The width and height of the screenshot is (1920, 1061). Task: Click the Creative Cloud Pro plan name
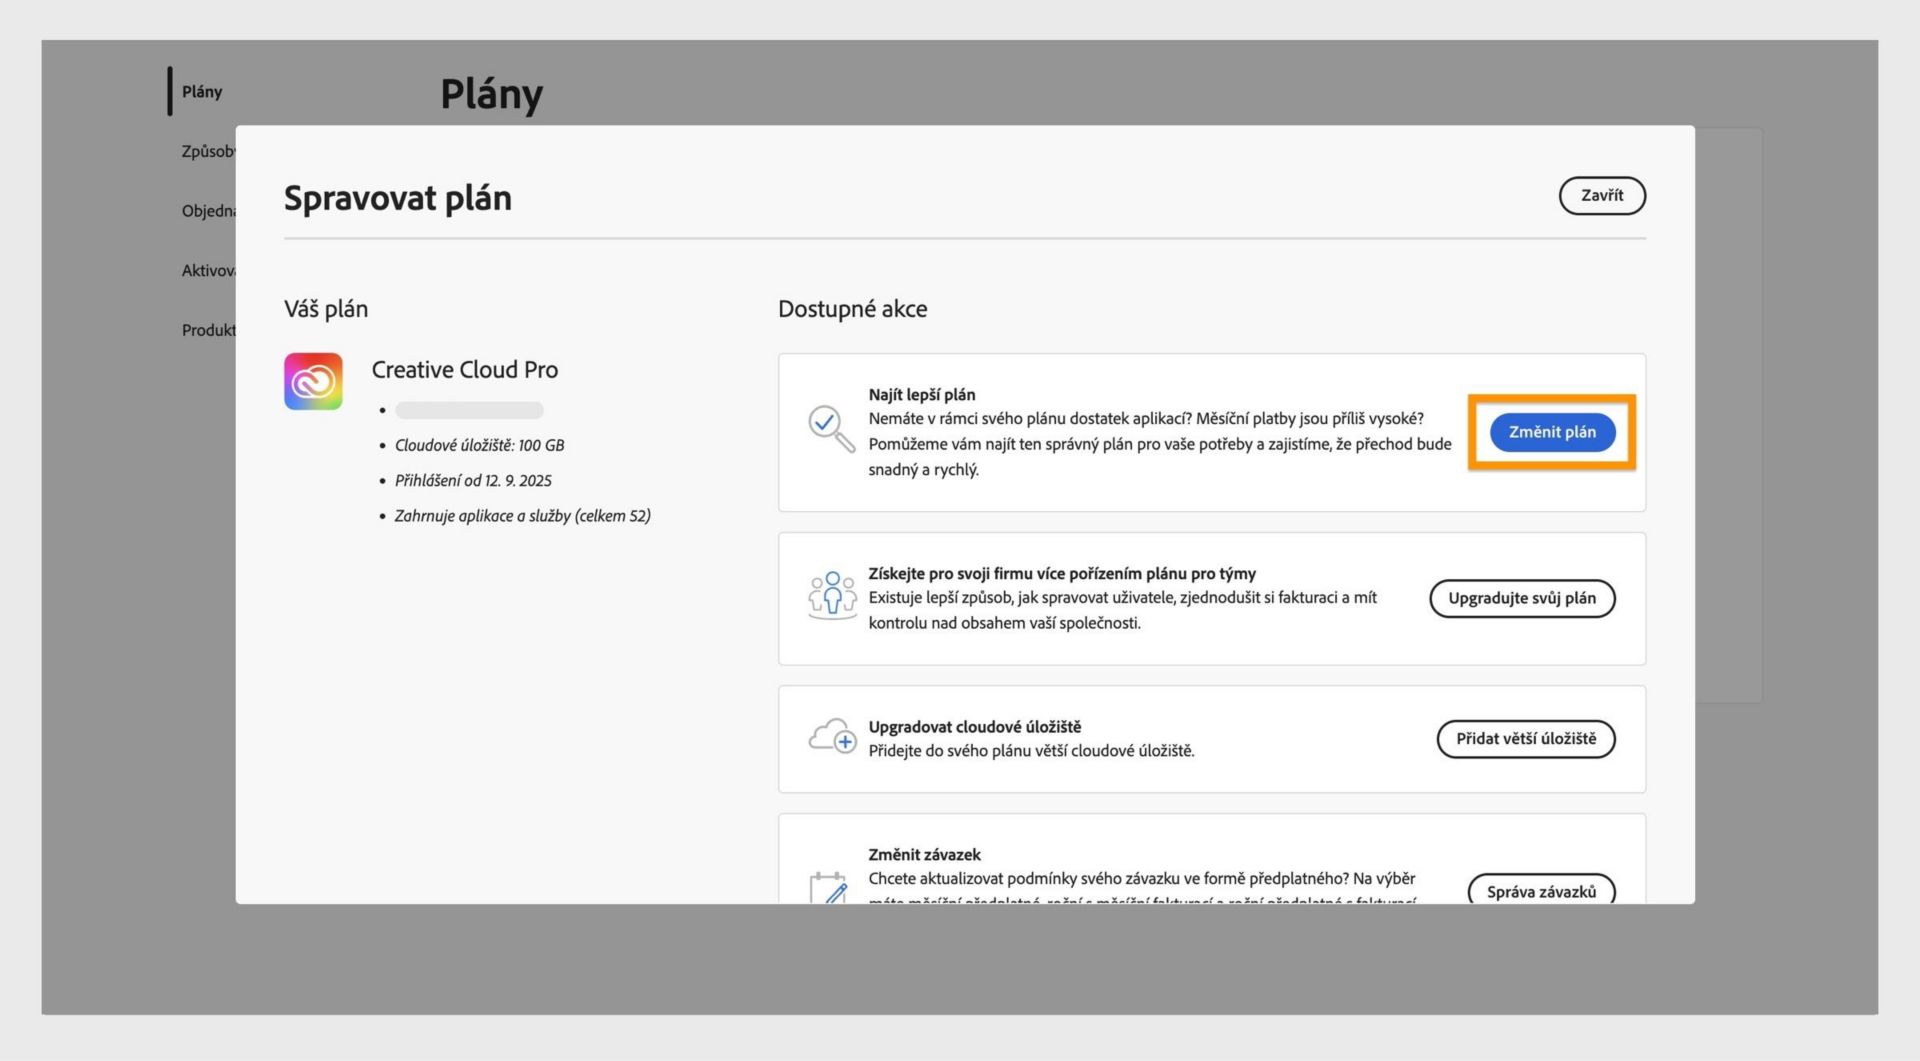(465, 370)
